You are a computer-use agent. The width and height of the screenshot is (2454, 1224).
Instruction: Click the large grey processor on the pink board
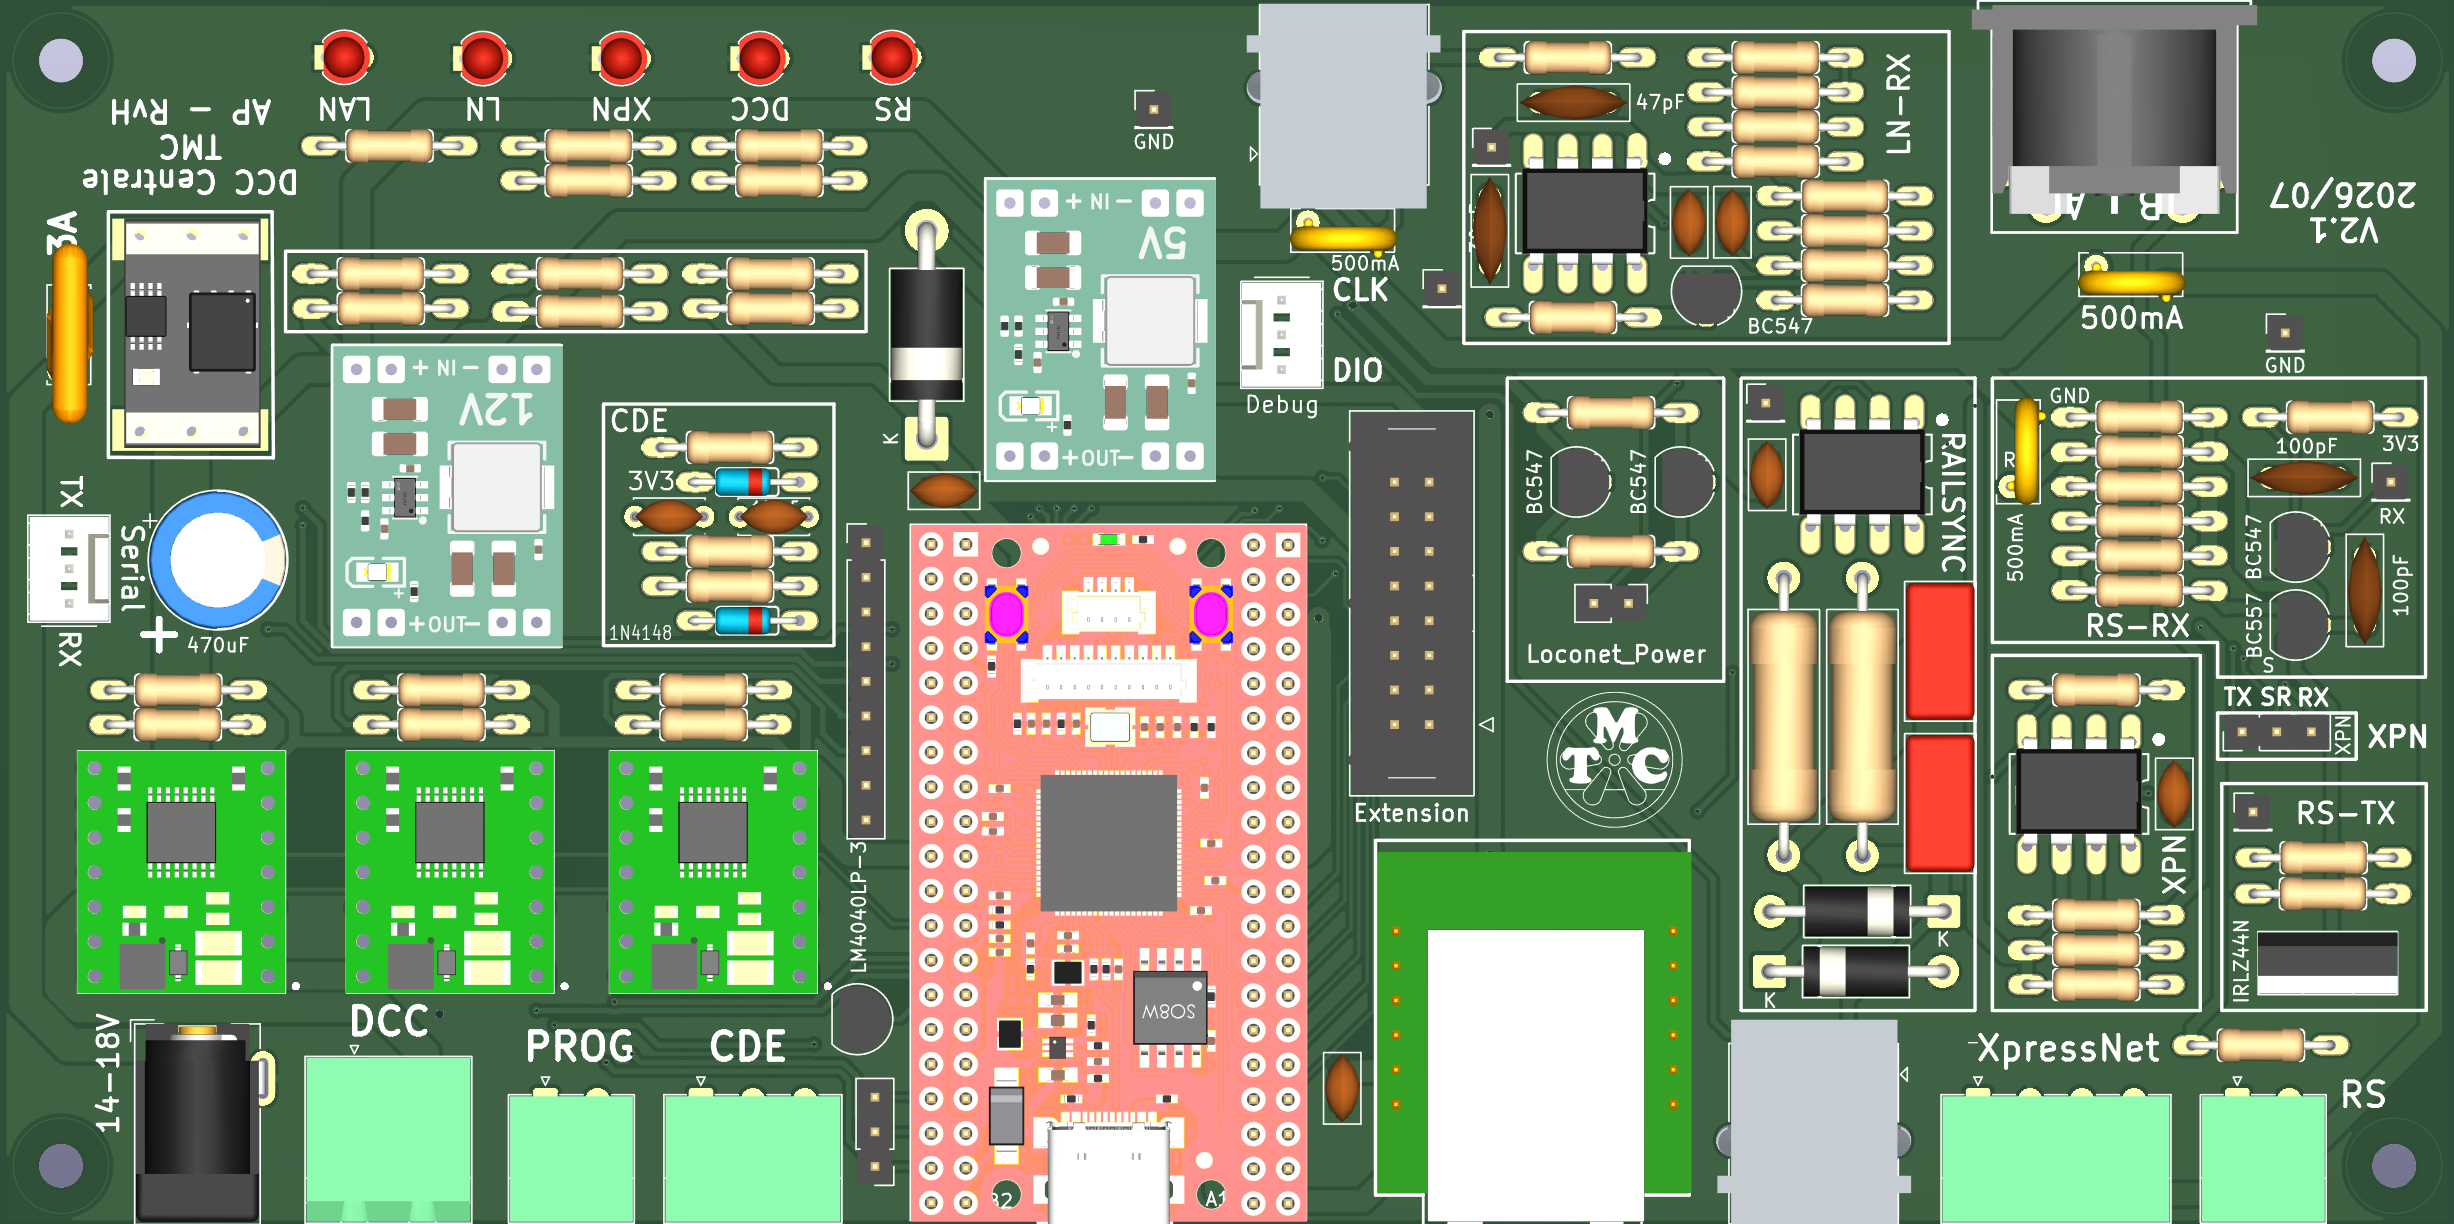[x=1108, y=843]
